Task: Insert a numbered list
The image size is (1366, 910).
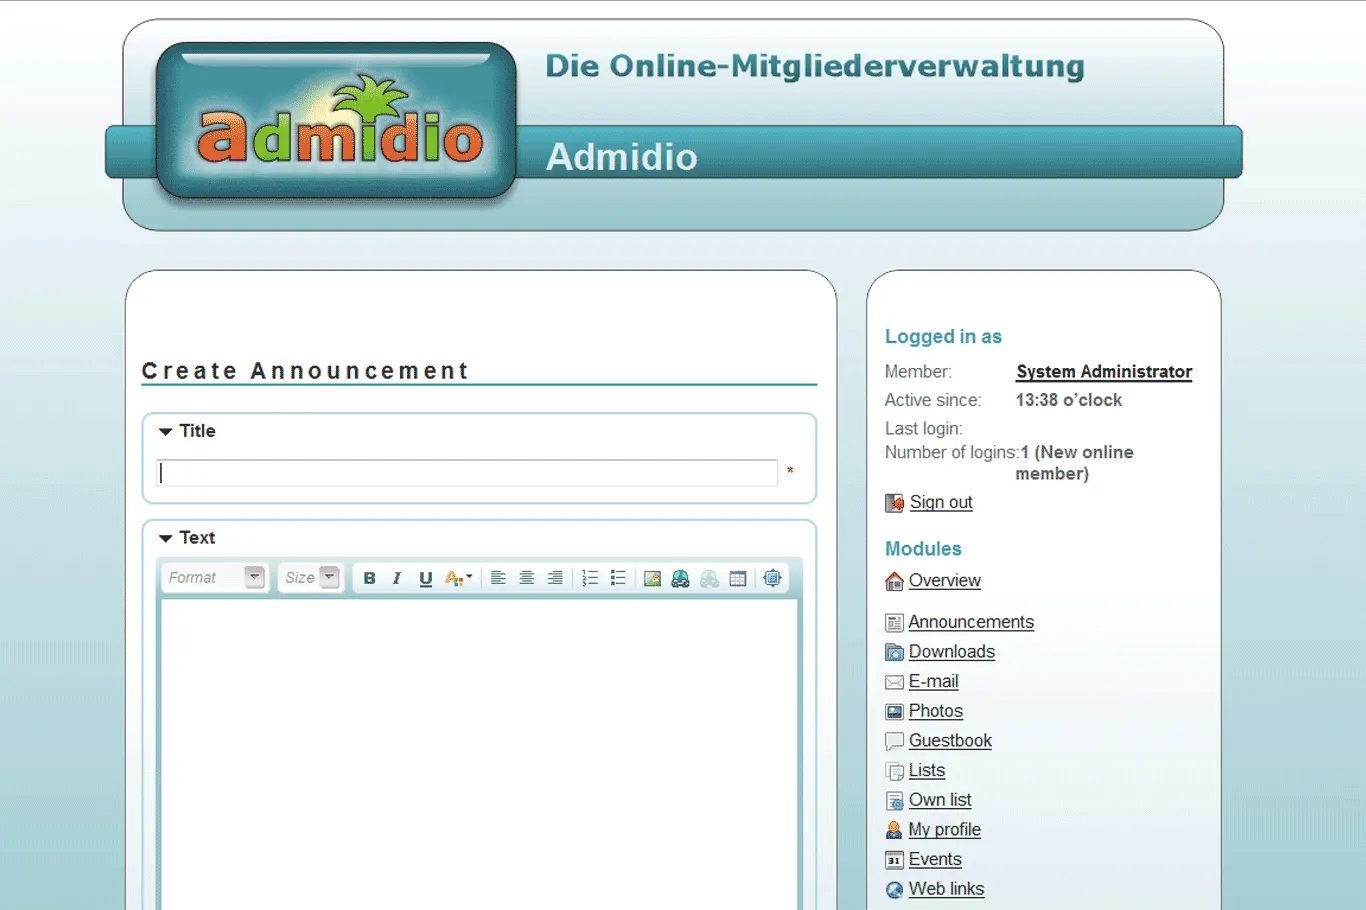Action: (x=590, y=578)
